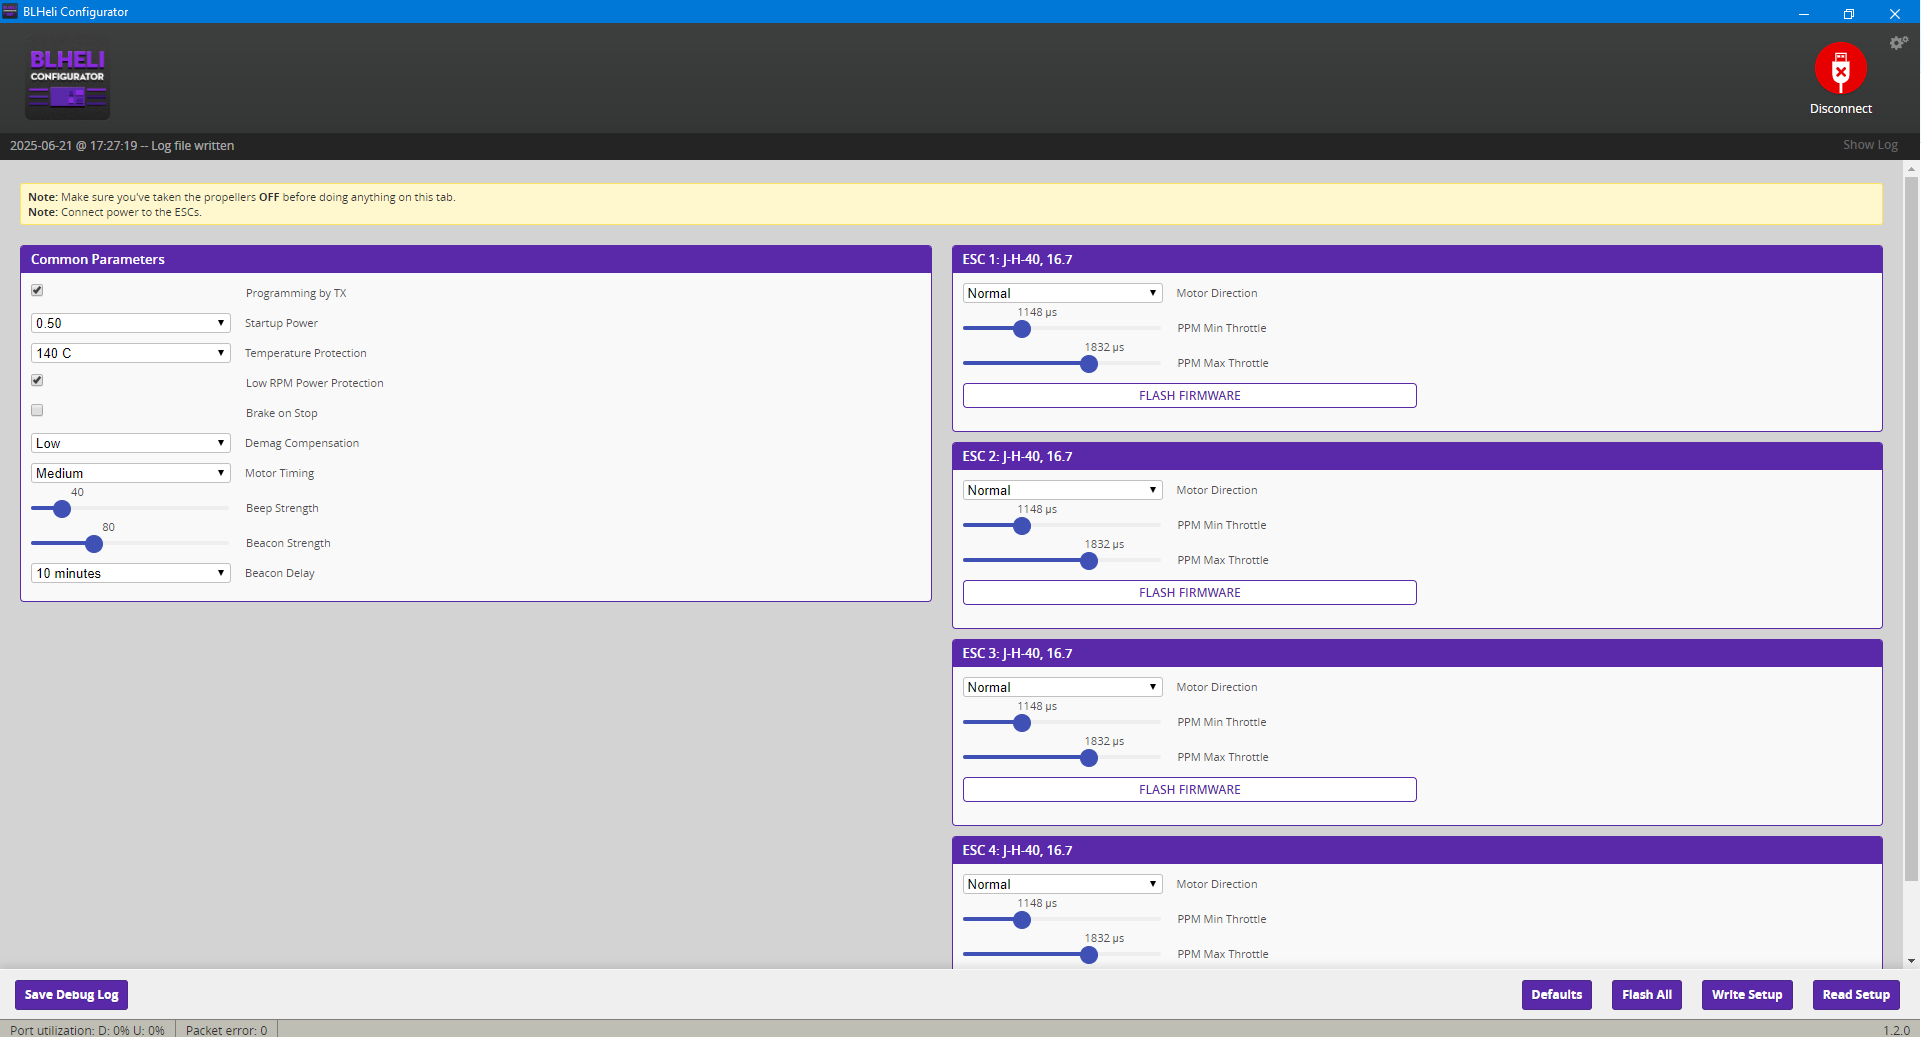Click the red Disconnect USB icon
The height and width of the screenshot is (1037, 1921).
click(x=1840, y=68)
